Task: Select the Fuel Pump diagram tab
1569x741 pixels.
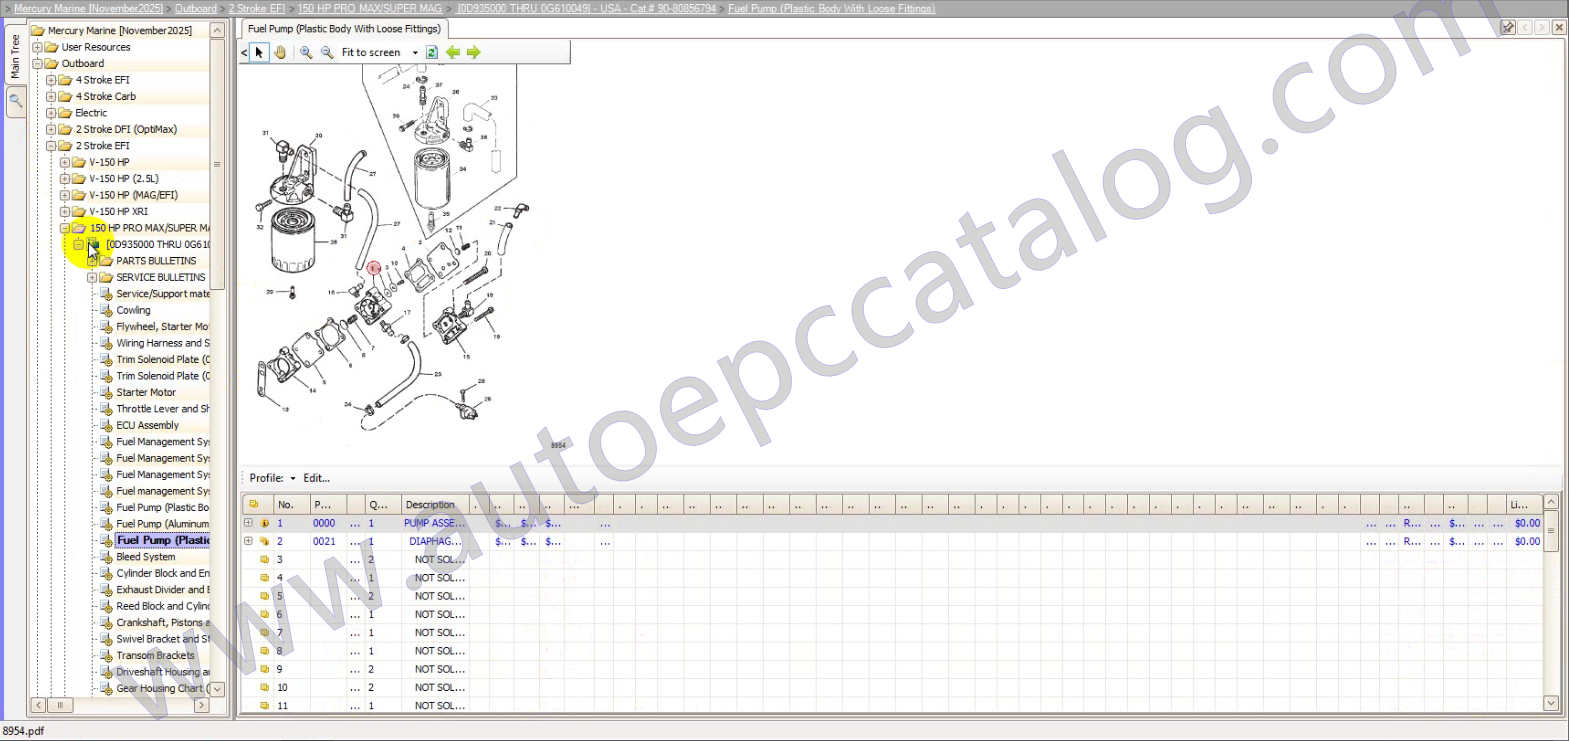Action: point(344,29)
